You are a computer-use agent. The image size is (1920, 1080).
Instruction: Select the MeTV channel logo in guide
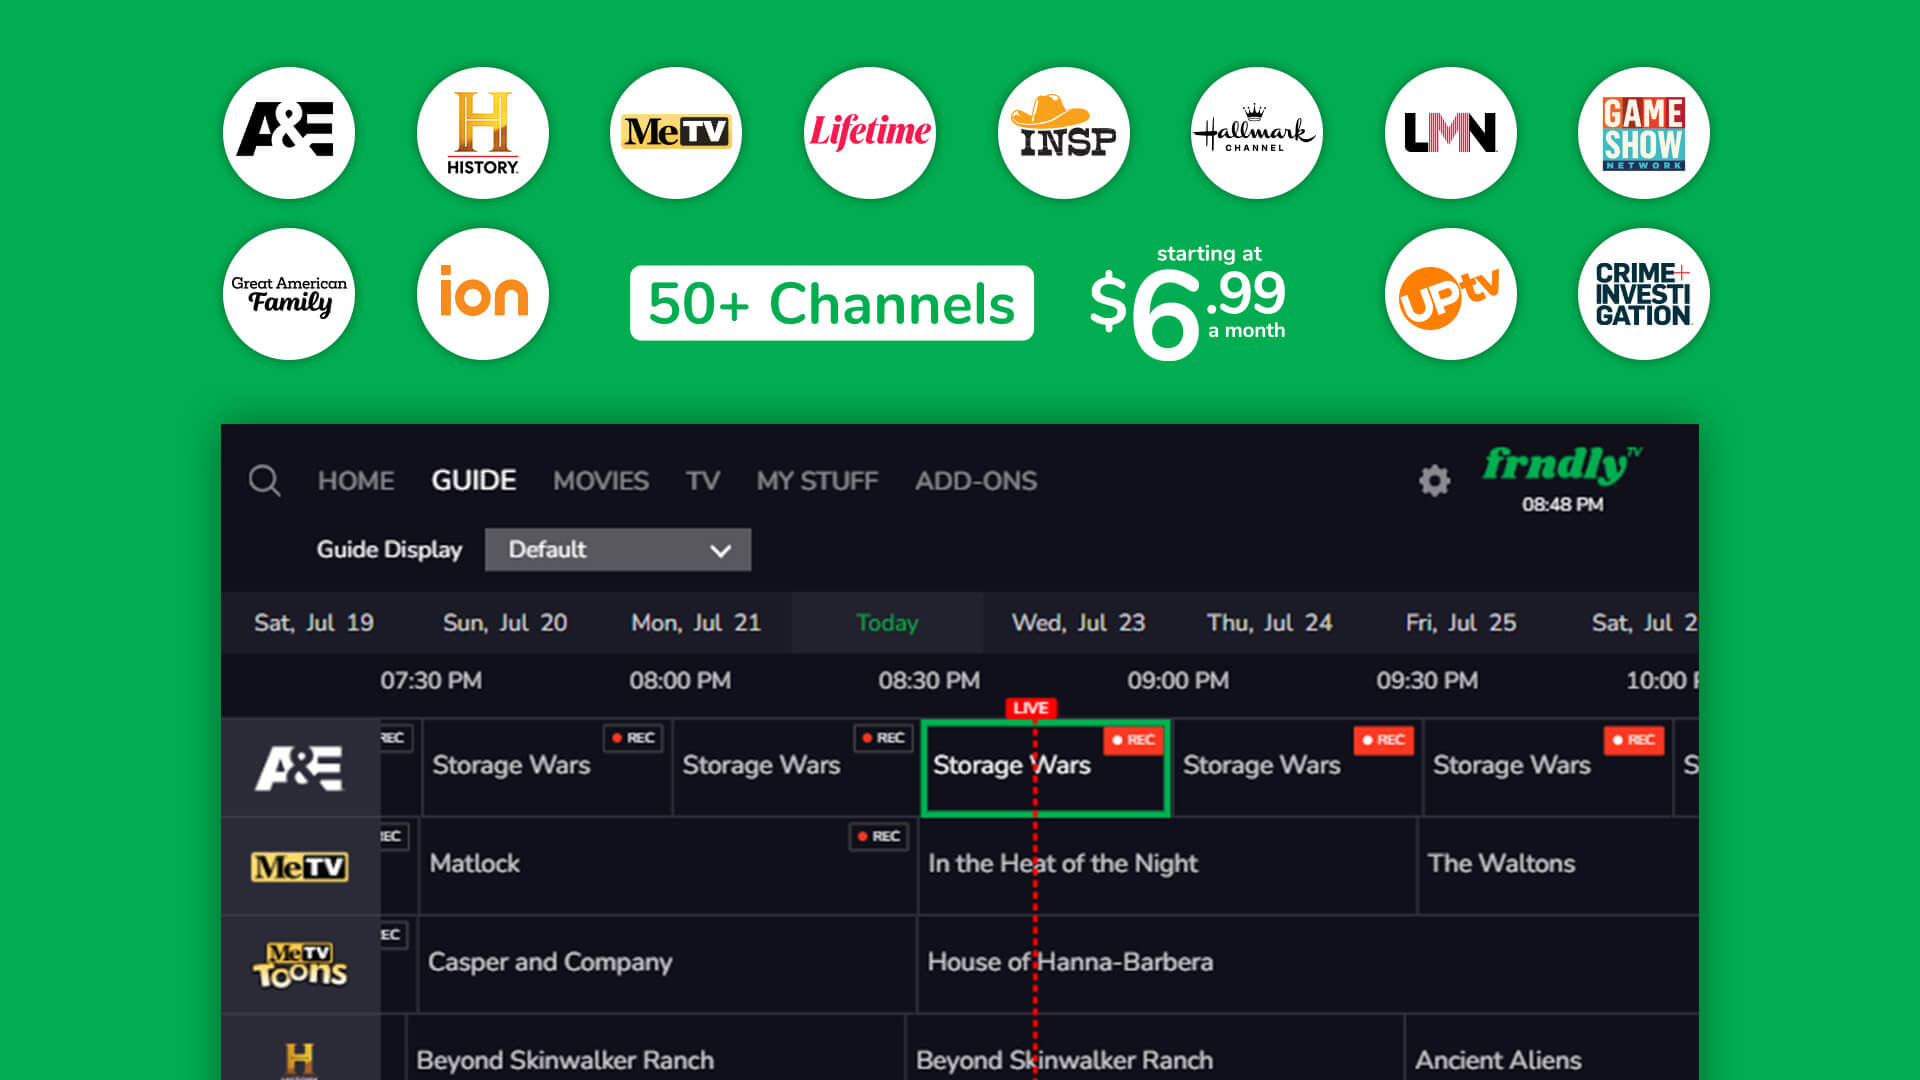[299, 866]
